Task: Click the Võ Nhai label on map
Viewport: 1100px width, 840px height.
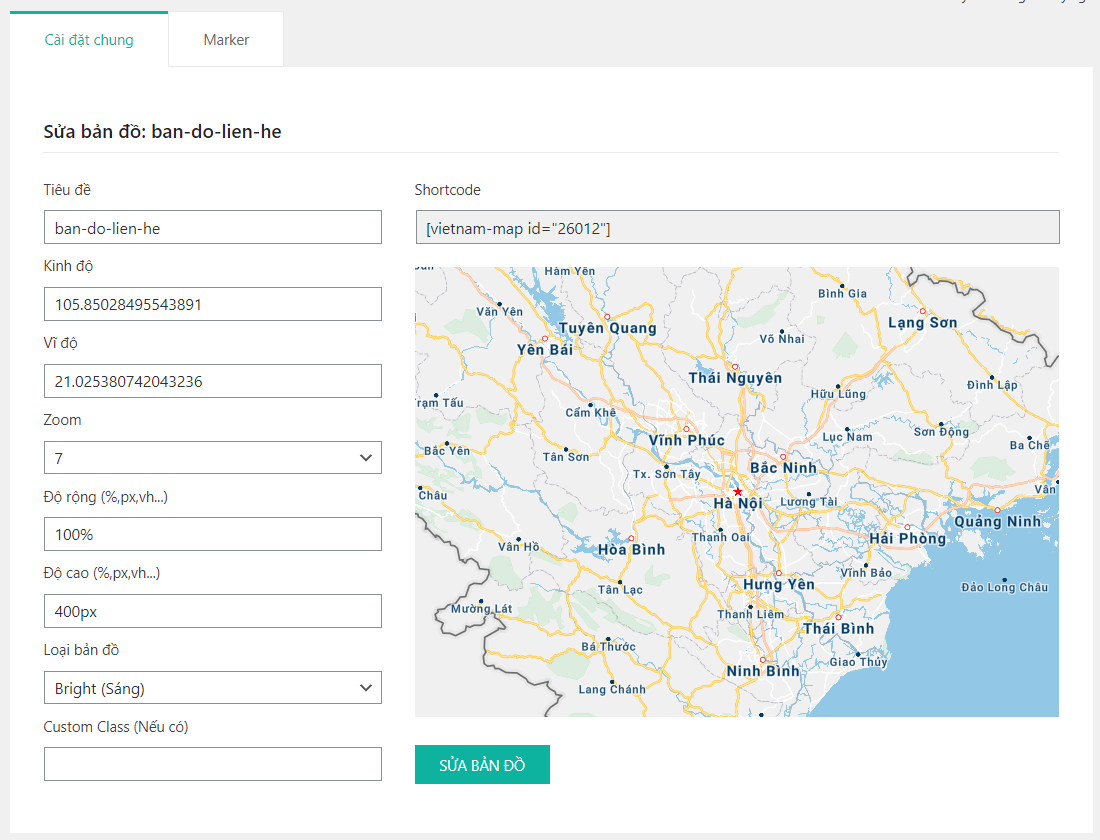Action: (782, 339)
